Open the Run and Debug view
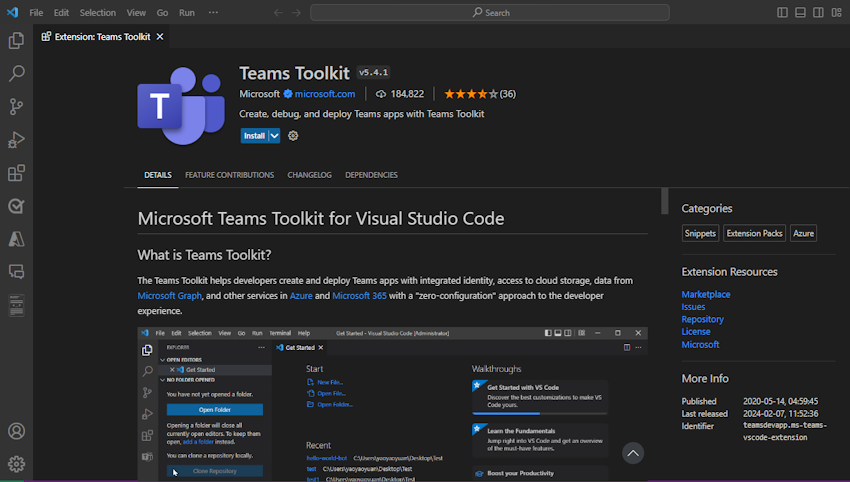The image size is (850, 482). click(x=16, y=140)
